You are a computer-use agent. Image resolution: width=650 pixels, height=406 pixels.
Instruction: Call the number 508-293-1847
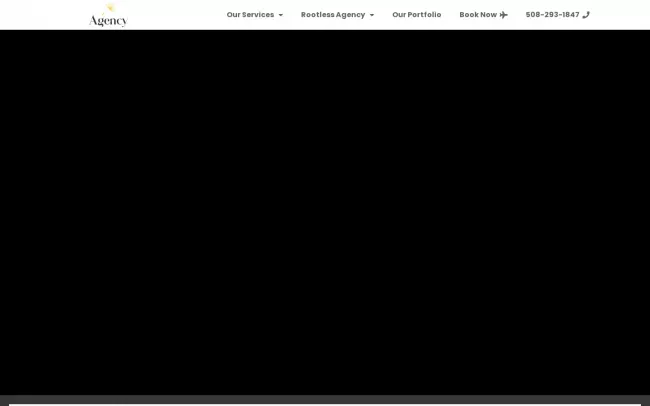[552, 15]
